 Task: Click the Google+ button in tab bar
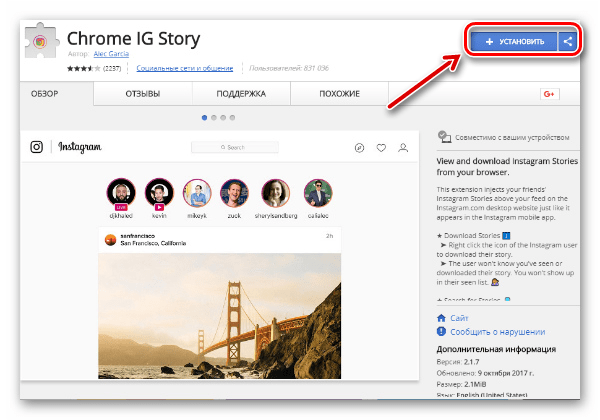tap(549, 94)
